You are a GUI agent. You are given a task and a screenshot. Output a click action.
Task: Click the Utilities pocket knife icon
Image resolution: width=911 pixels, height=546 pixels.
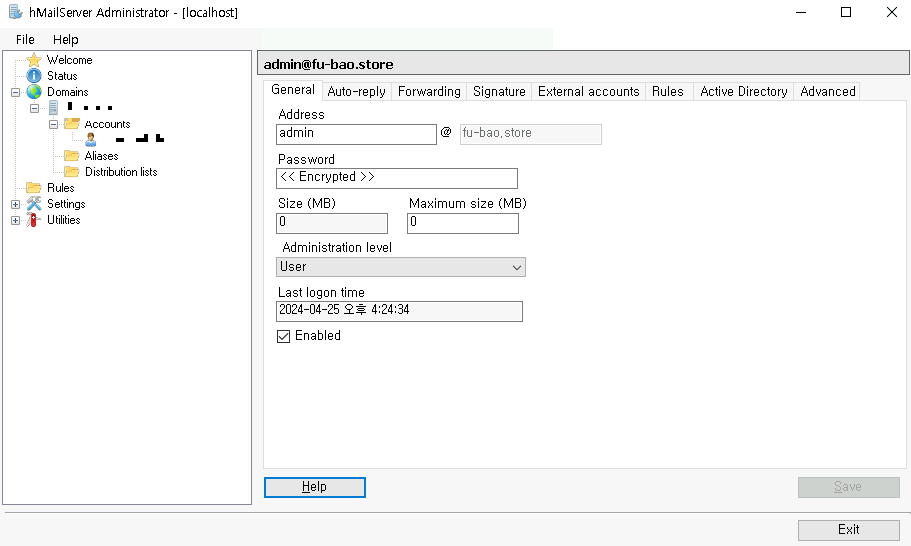click(33, 220)
